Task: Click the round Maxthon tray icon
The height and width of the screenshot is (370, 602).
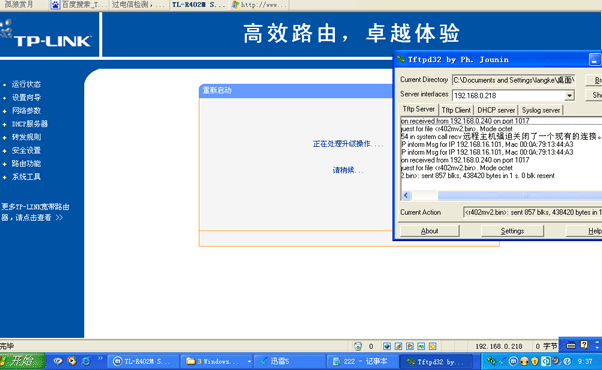Action: (513, 361)
